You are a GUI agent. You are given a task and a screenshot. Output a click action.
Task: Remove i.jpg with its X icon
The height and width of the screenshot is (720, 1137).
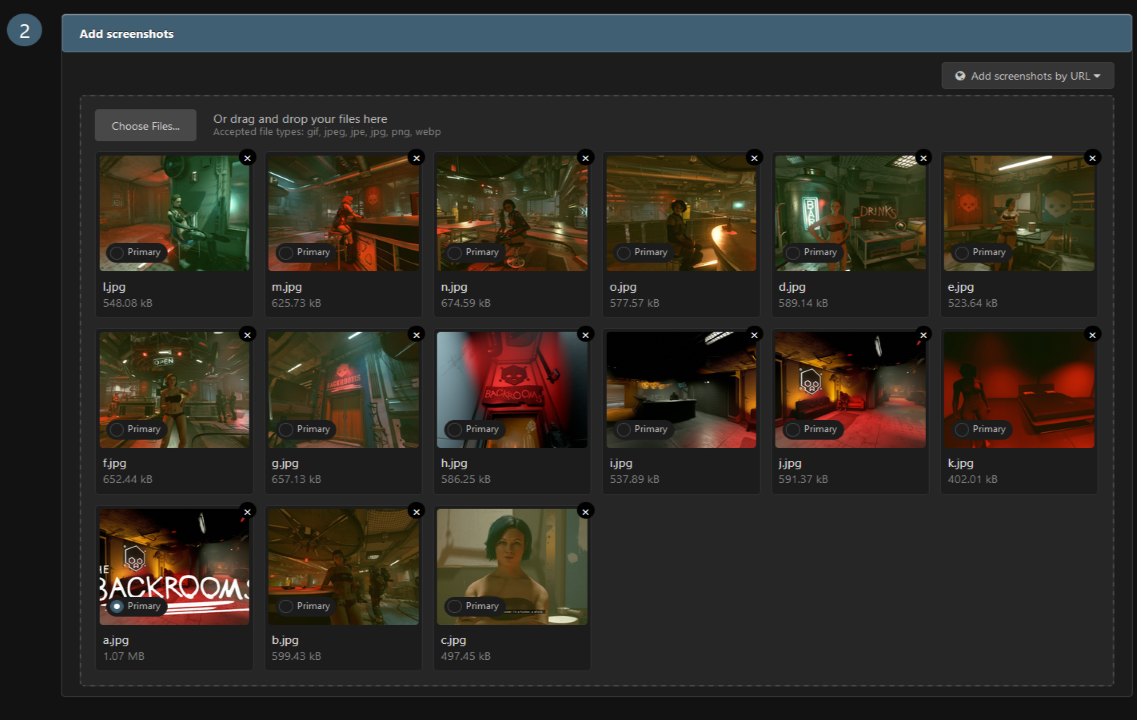tap(754, 334)
